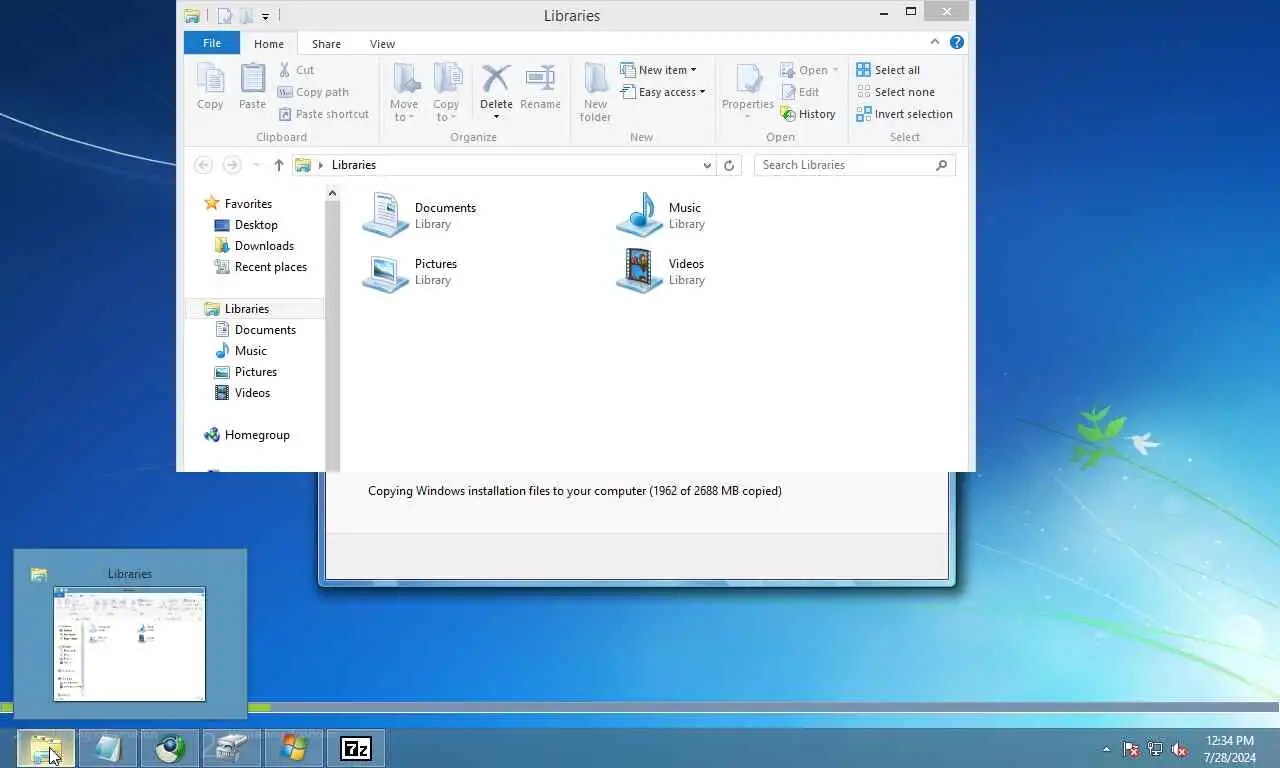Select Homegroup in the navigation pane

[246, 435]
